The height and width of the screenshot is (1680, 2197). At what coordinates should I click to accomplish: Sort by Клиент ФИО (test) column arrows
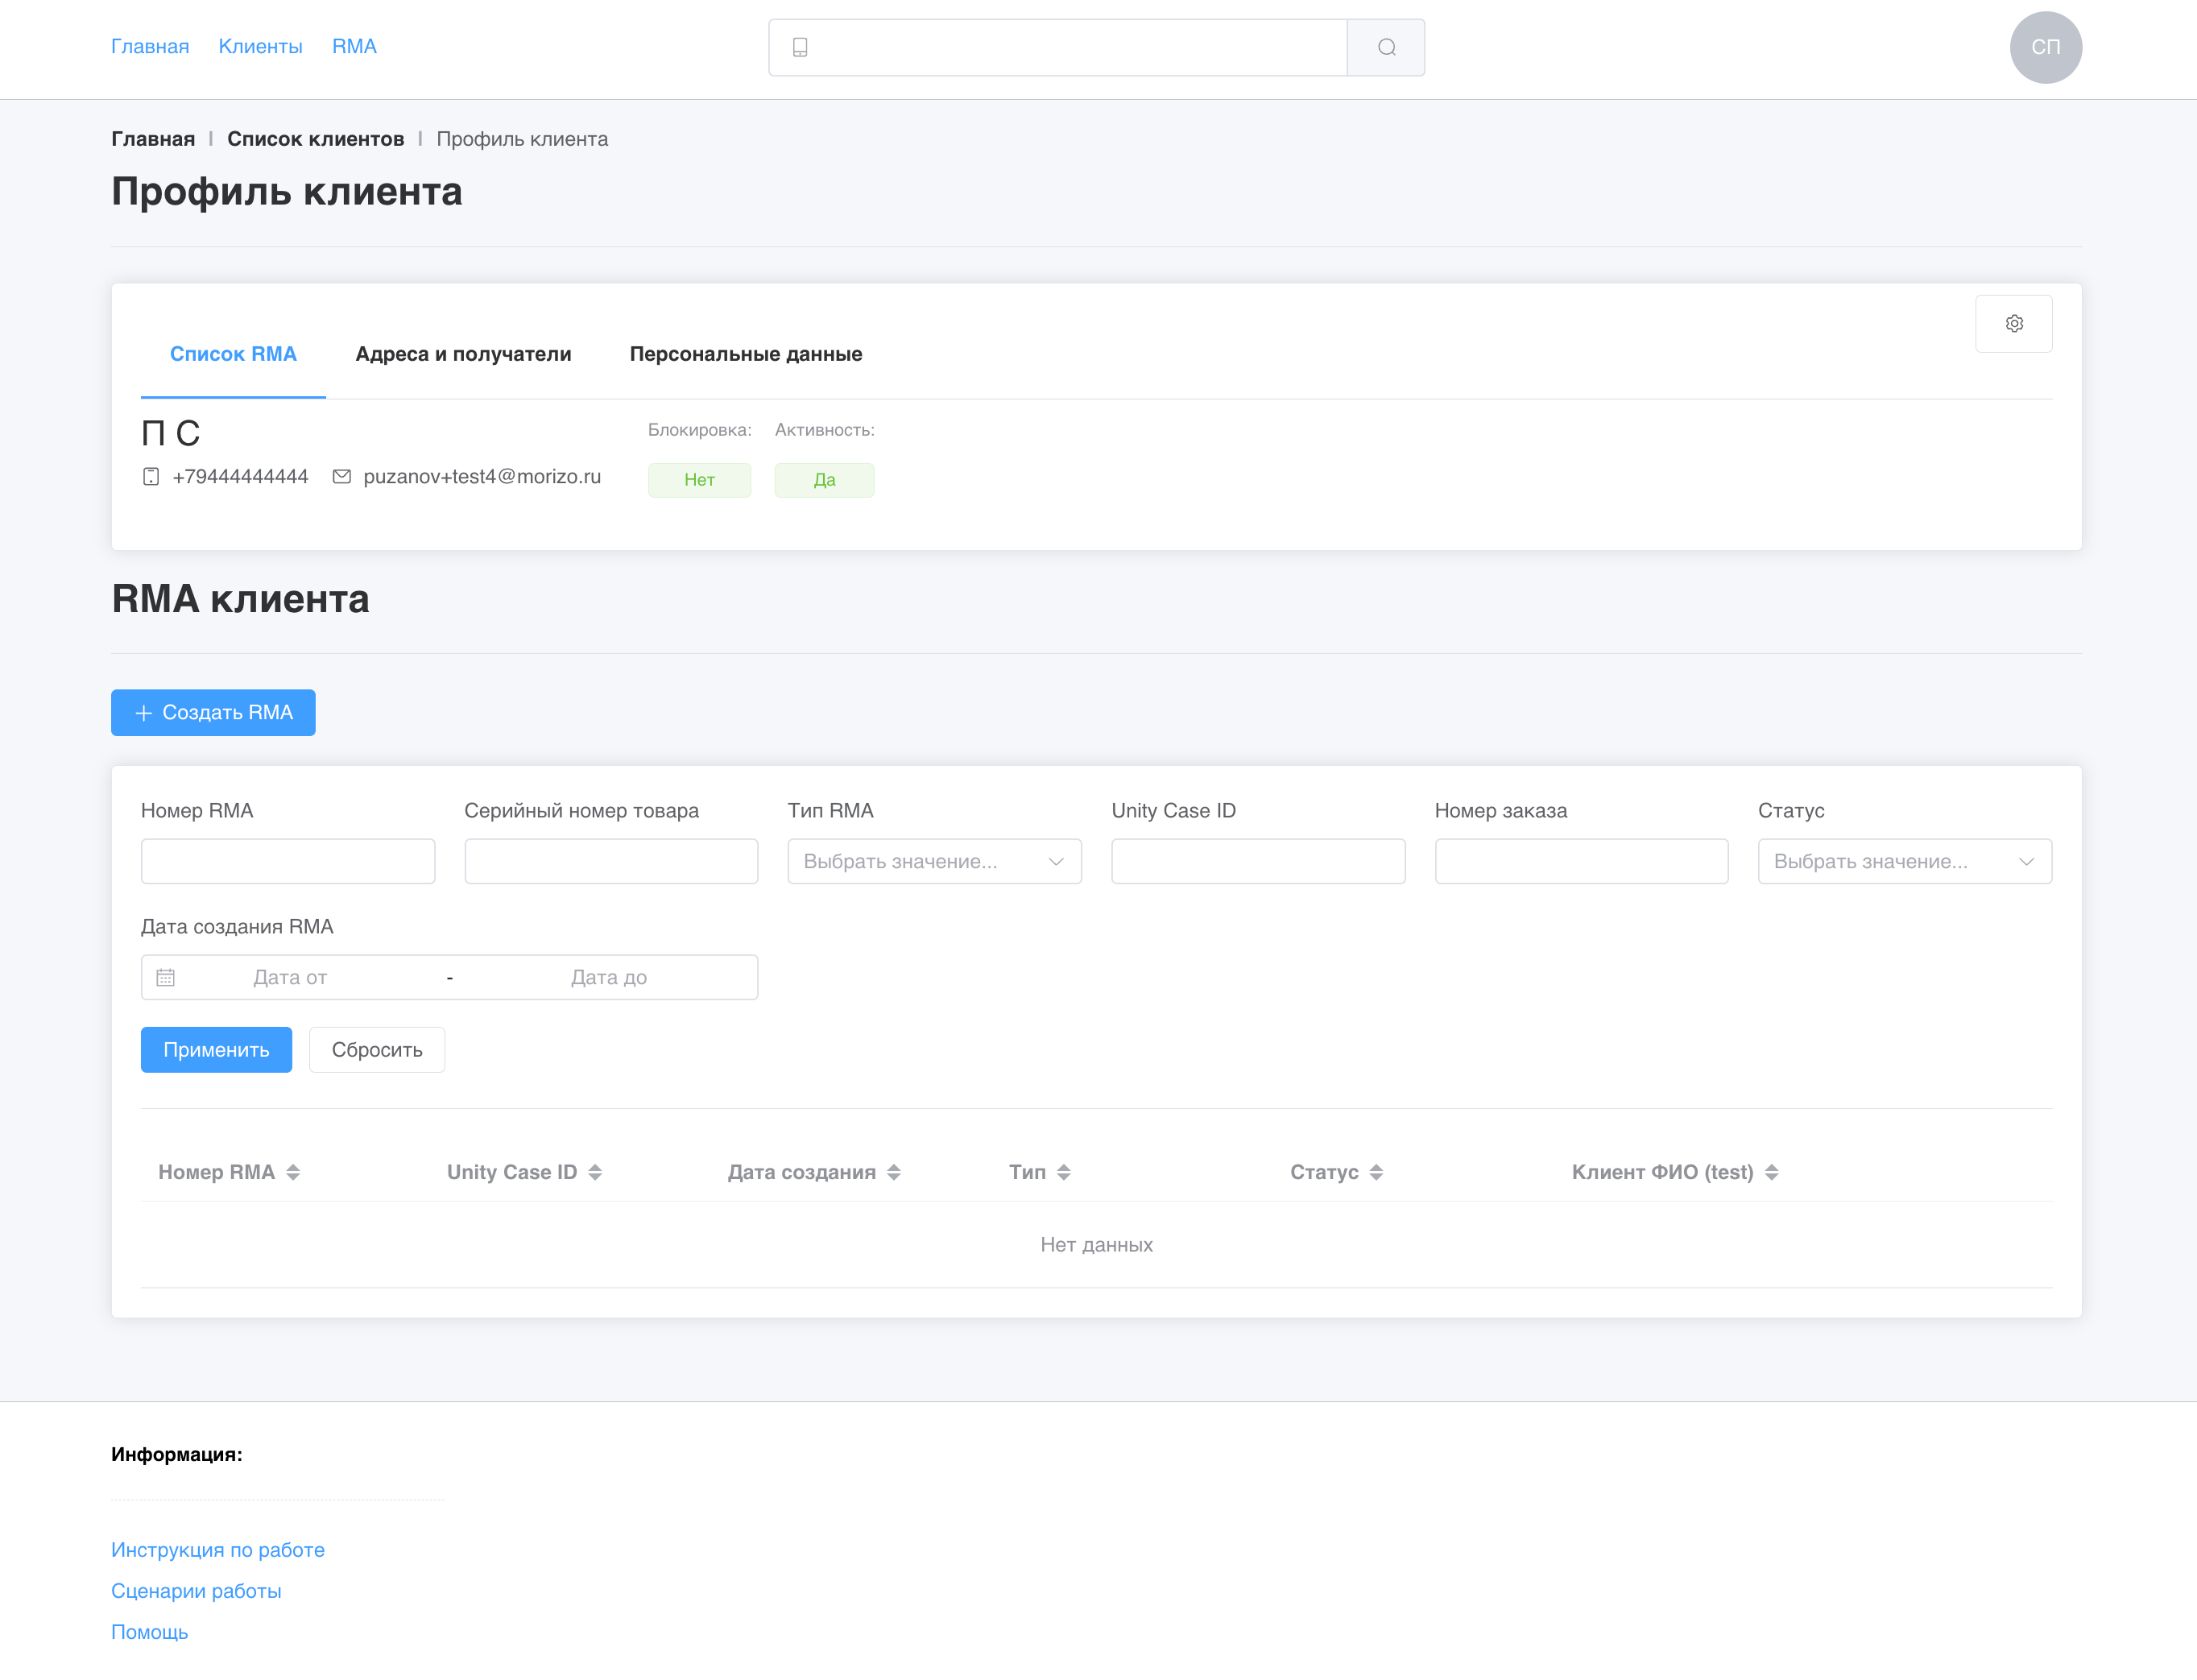coord(1771,1172)
